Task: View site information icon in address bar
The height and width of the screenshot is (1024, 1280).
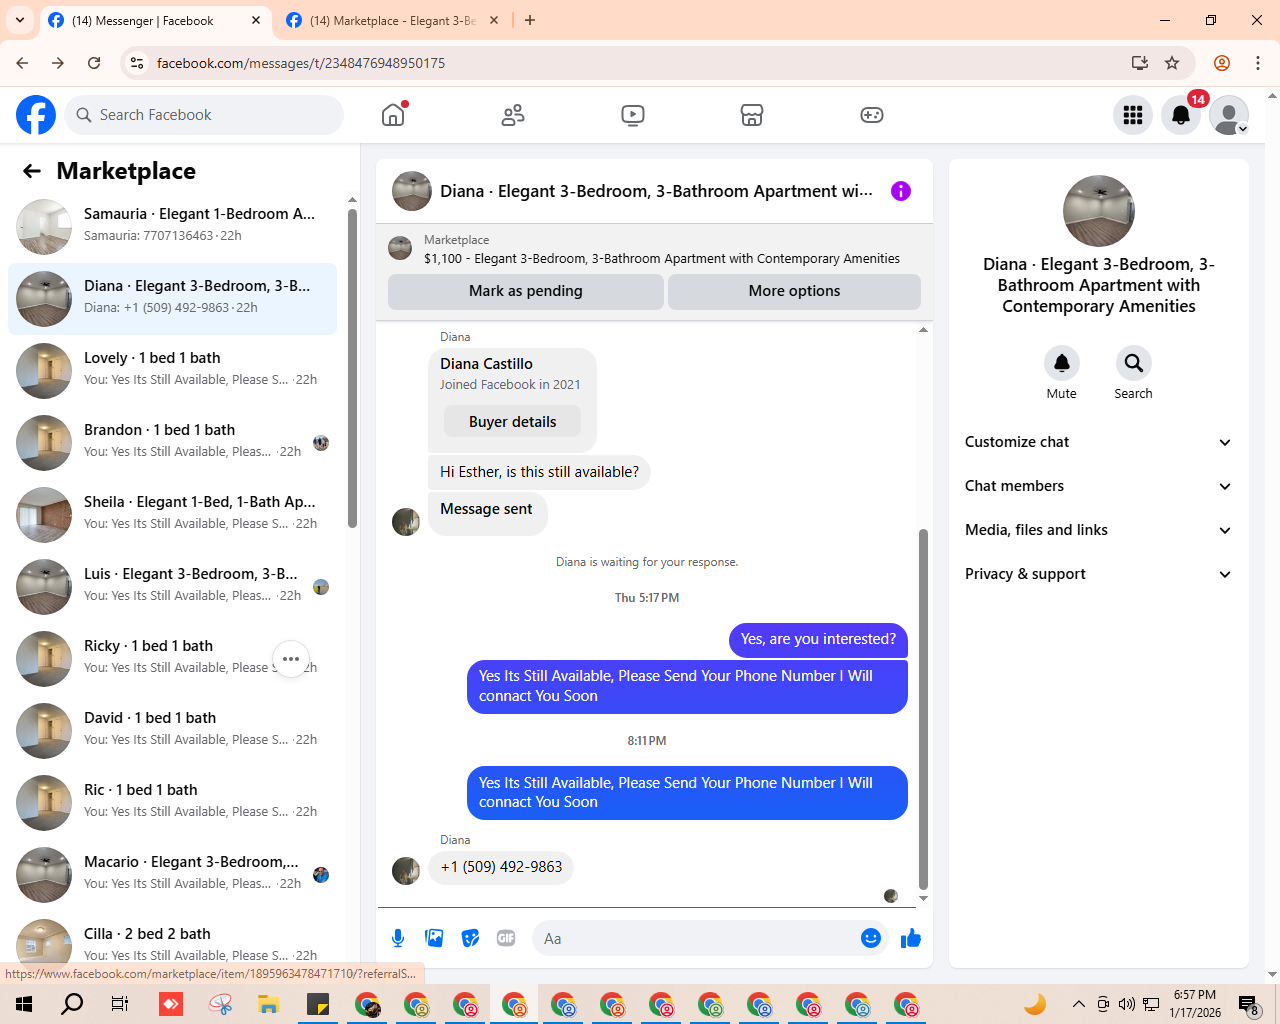Action: (137, 63)
